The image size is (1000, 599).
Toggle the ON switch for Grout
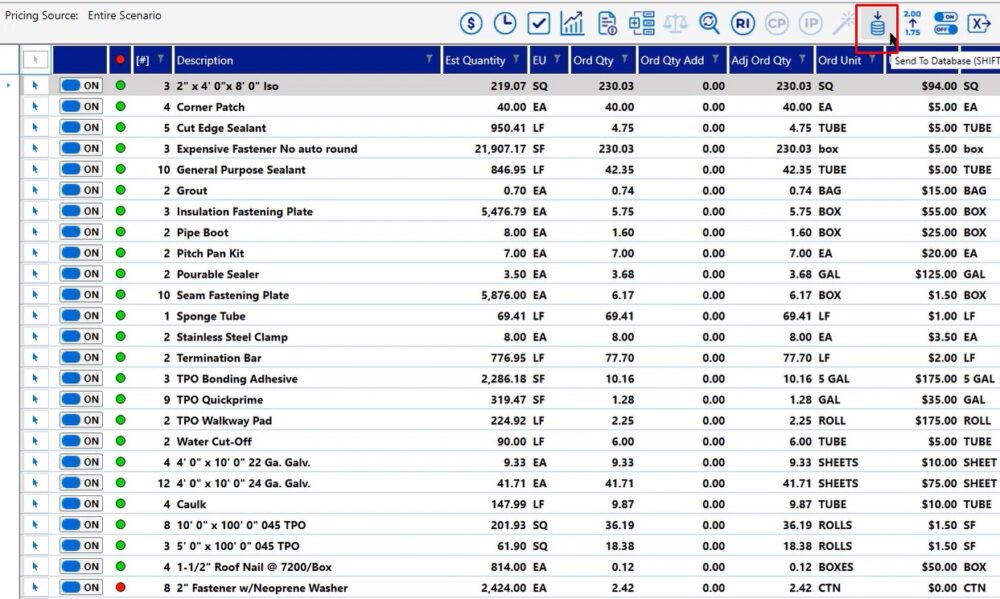point(81,190)
